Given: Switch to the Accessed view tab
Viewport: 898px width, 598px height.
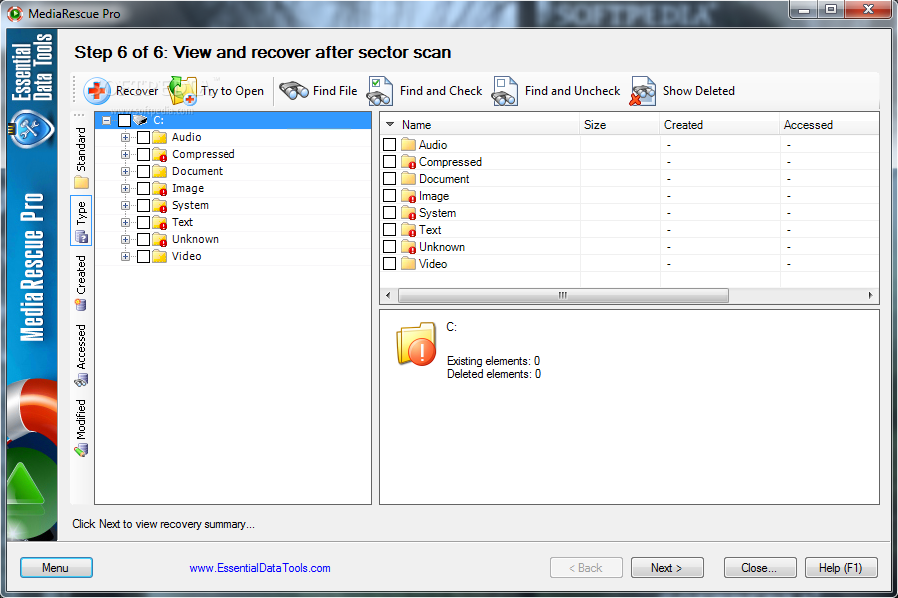Looking at the screenshot, I should [x=81, y=355].
